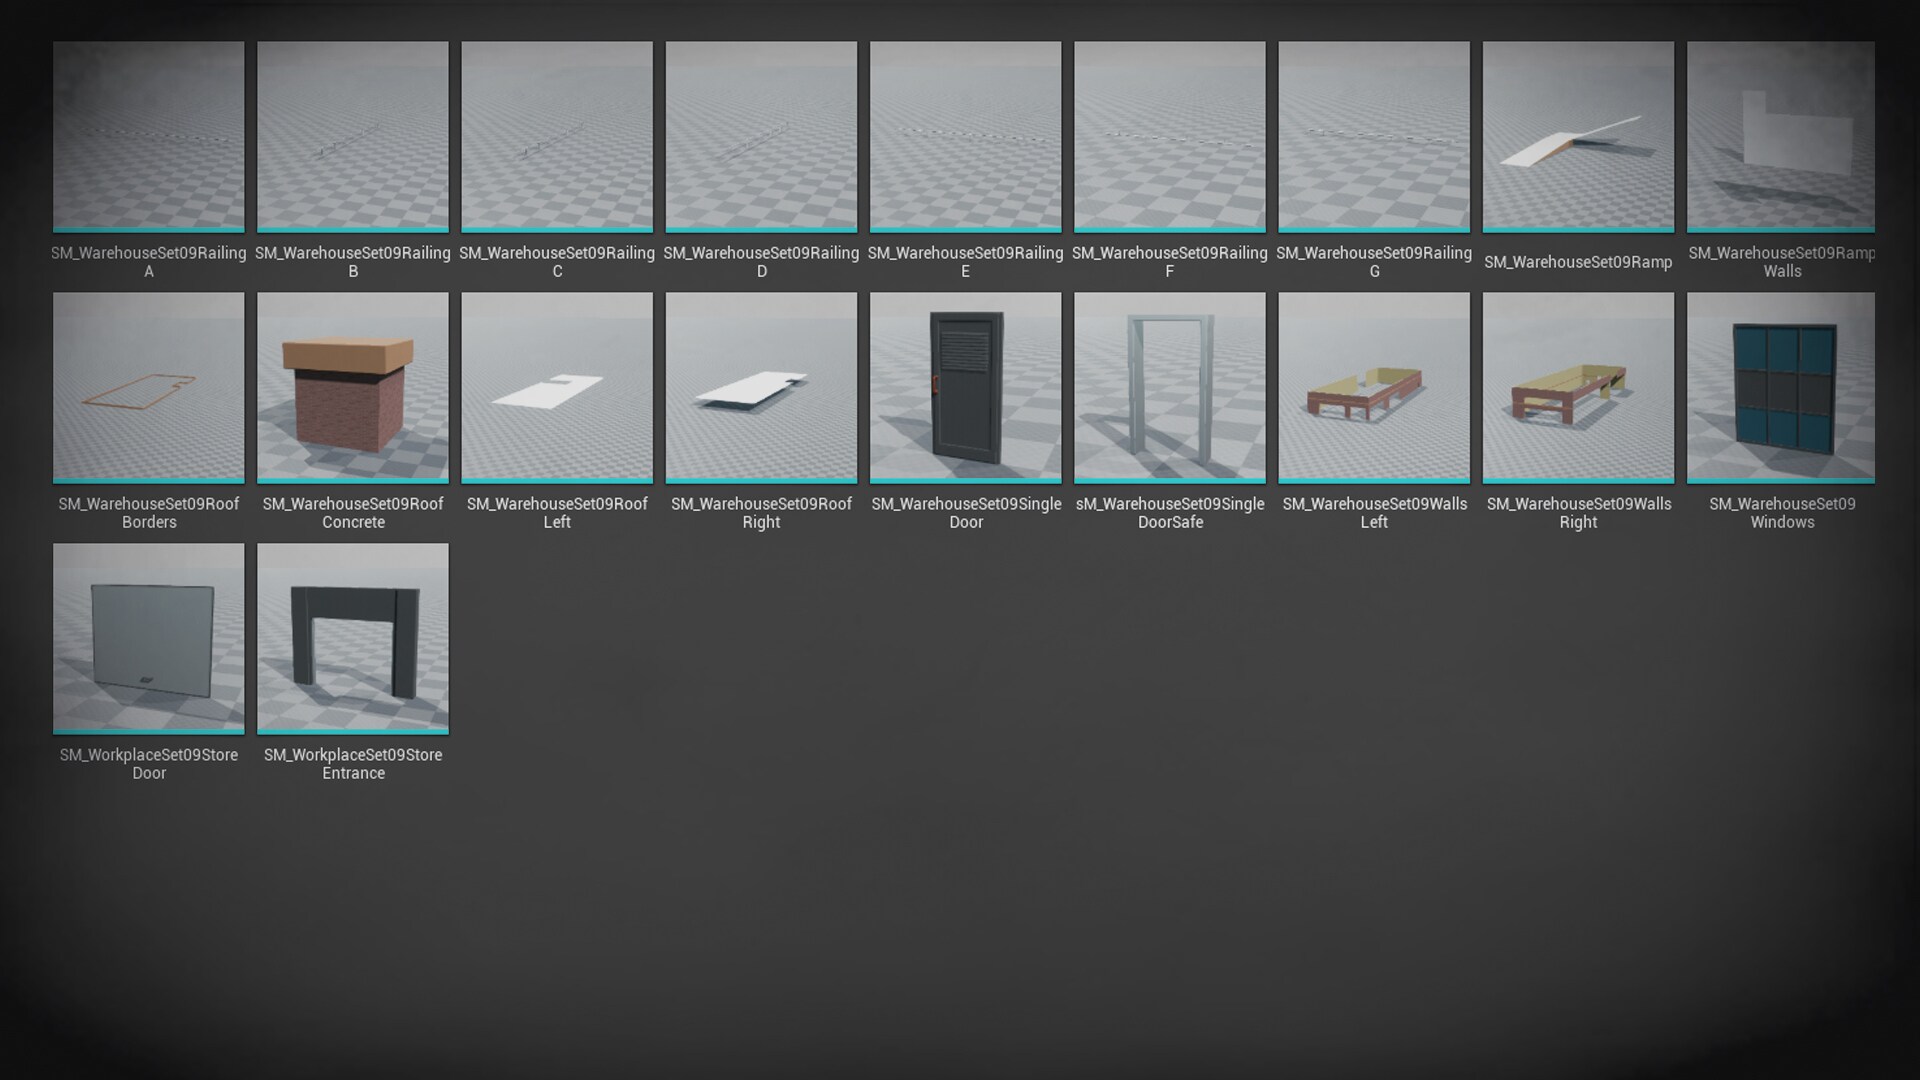Click the SM_WarehouseSet09SingleDoor asset
1920x1080 pixels.
point(964,388)
